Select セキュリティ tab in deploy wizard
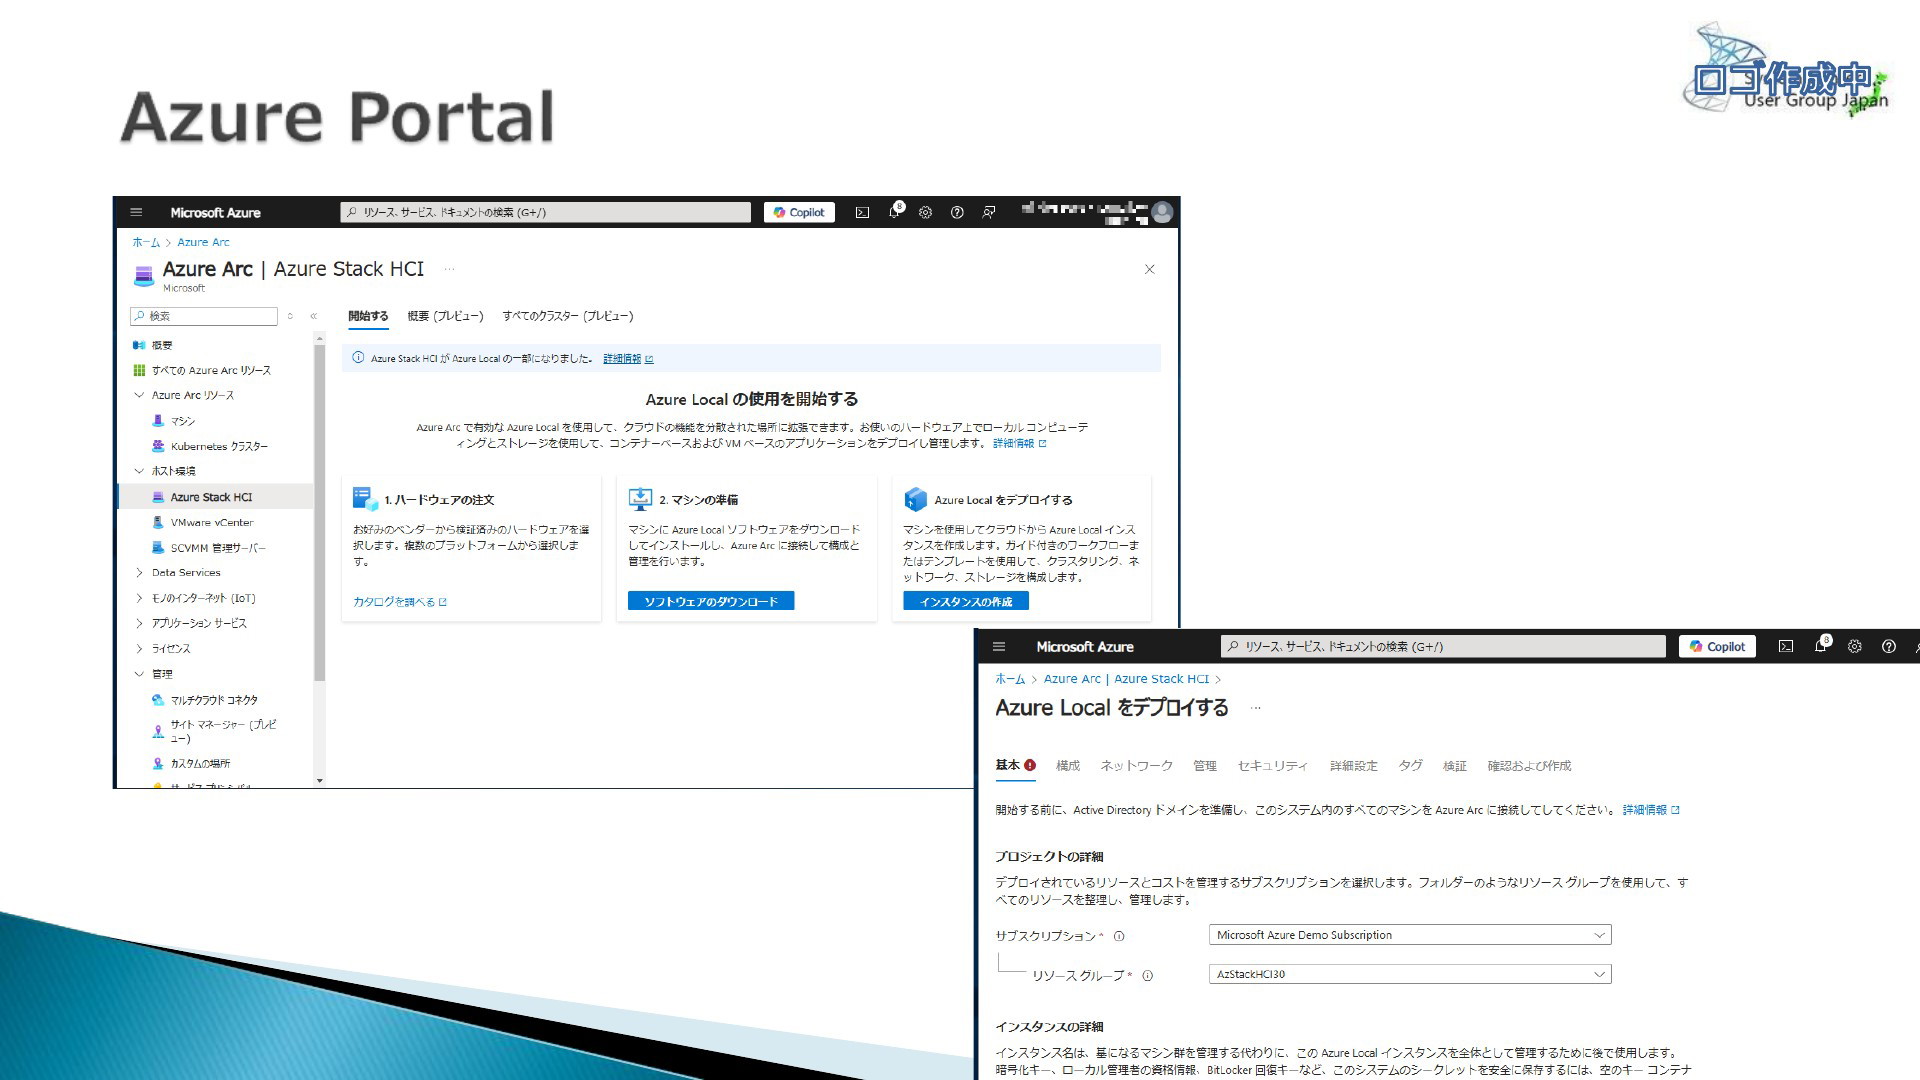The width and height of the screenshot is (1920, 1080). point(1272,766)
